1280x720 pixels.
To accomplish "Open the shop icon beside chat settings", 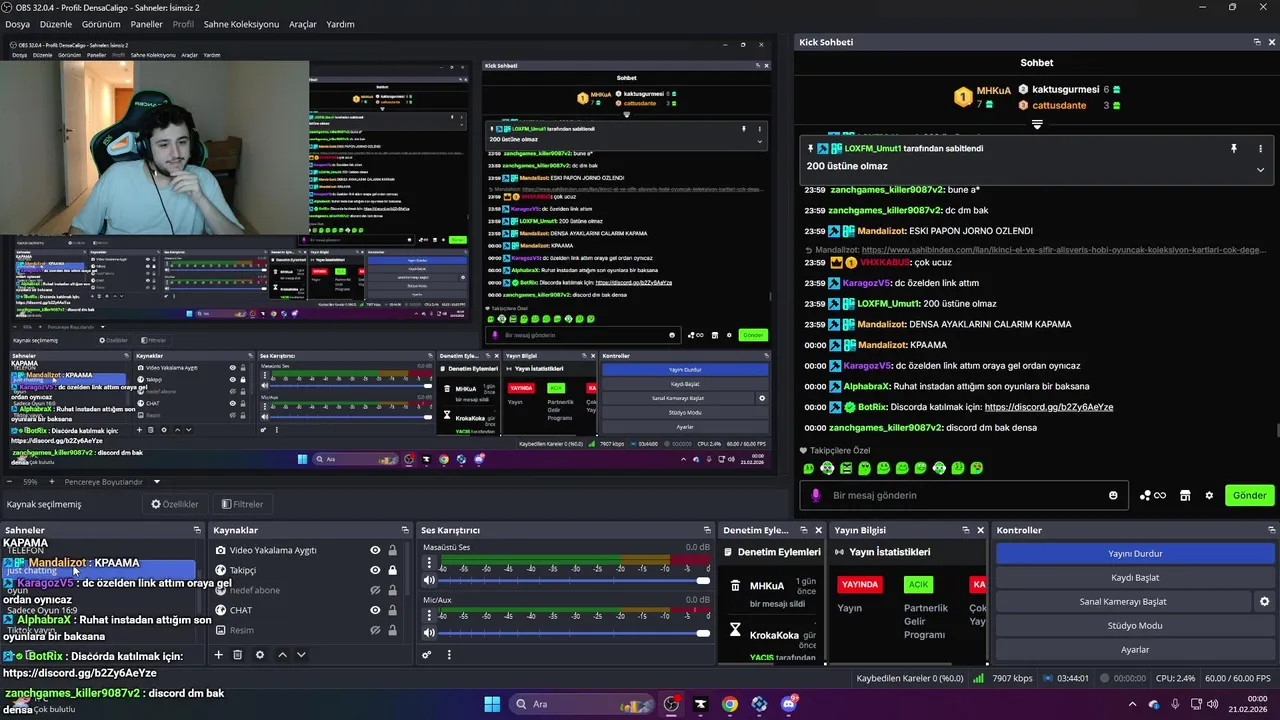I will pyautogui.click(x=1185, y=495).
